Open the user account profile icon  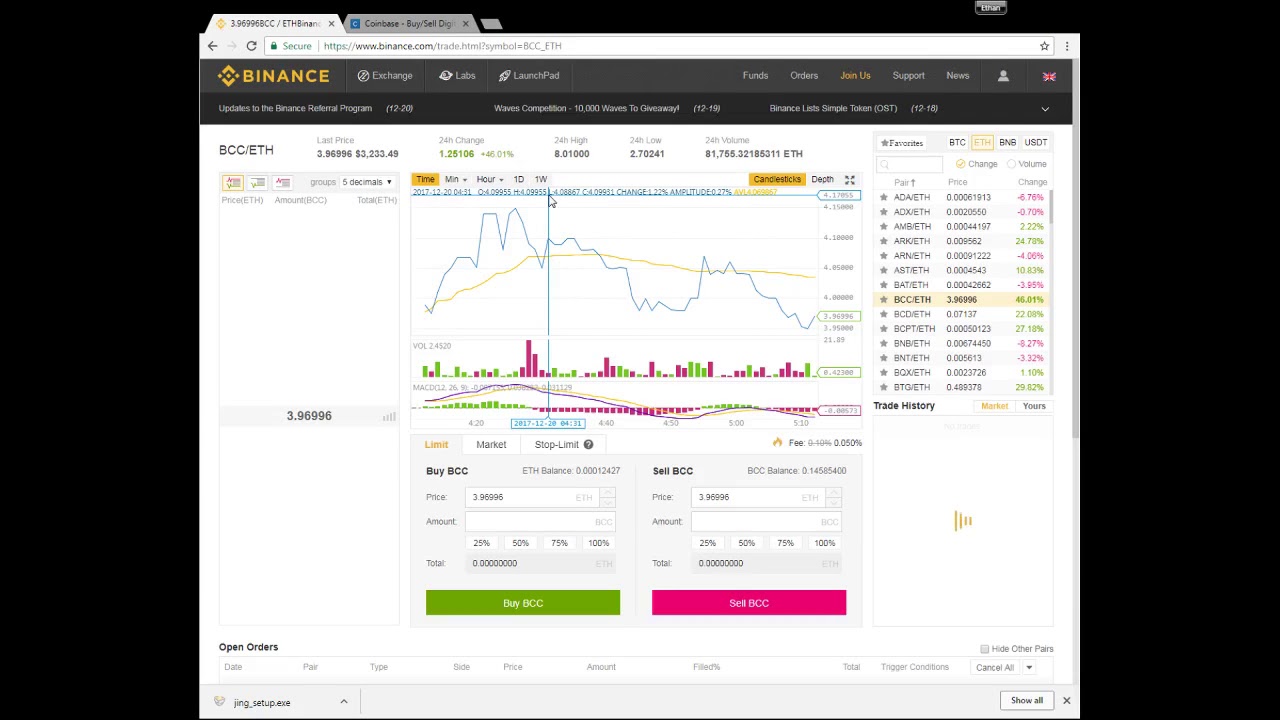click(1003, 76)
